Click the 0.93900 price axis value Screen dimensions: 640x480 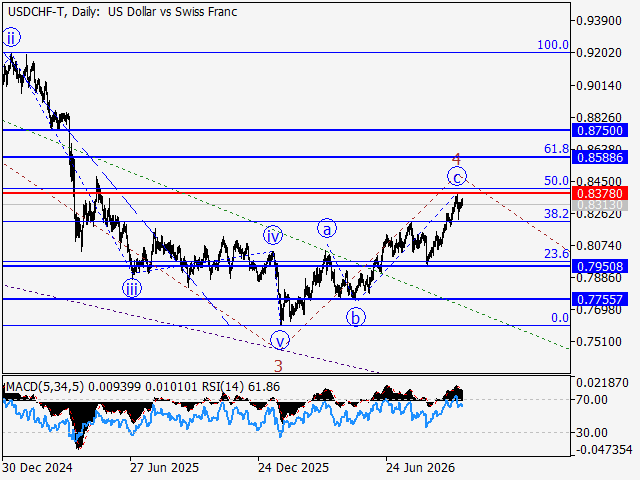point(599,20)
